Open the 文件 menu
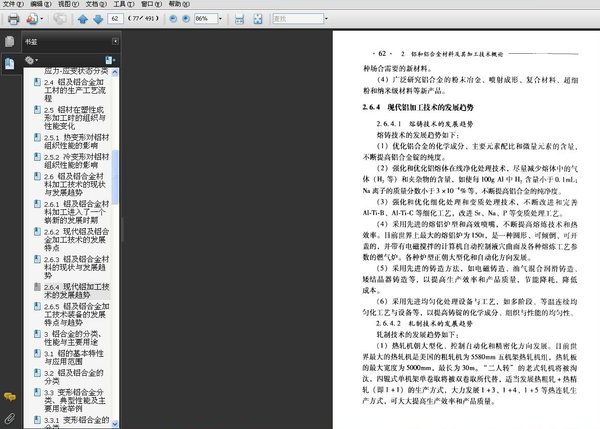Image resolution: width=600 pixels, height=429 pixels. (x=13, y=4)
